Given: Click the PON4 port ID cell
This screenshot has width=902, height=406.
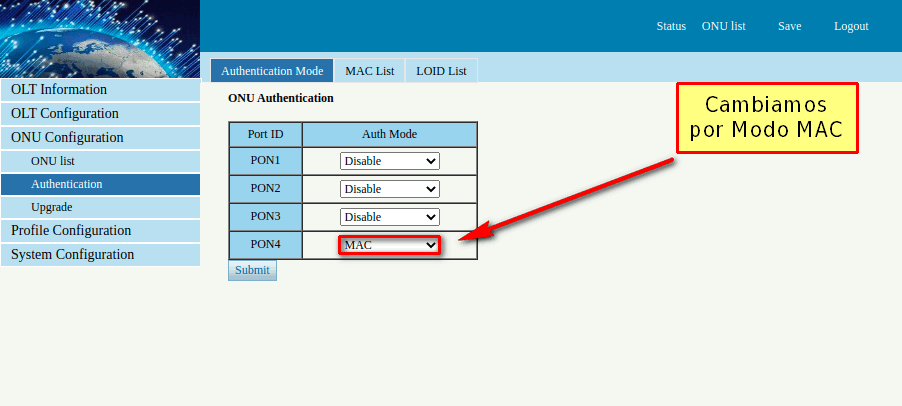Looking at the screenshot, I should tap(265, 245).
